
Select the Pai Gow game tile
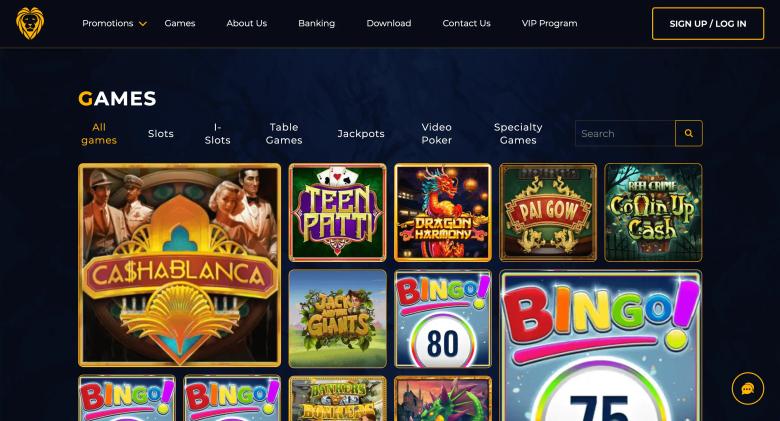pyautogui.click(x=548, y=212)
